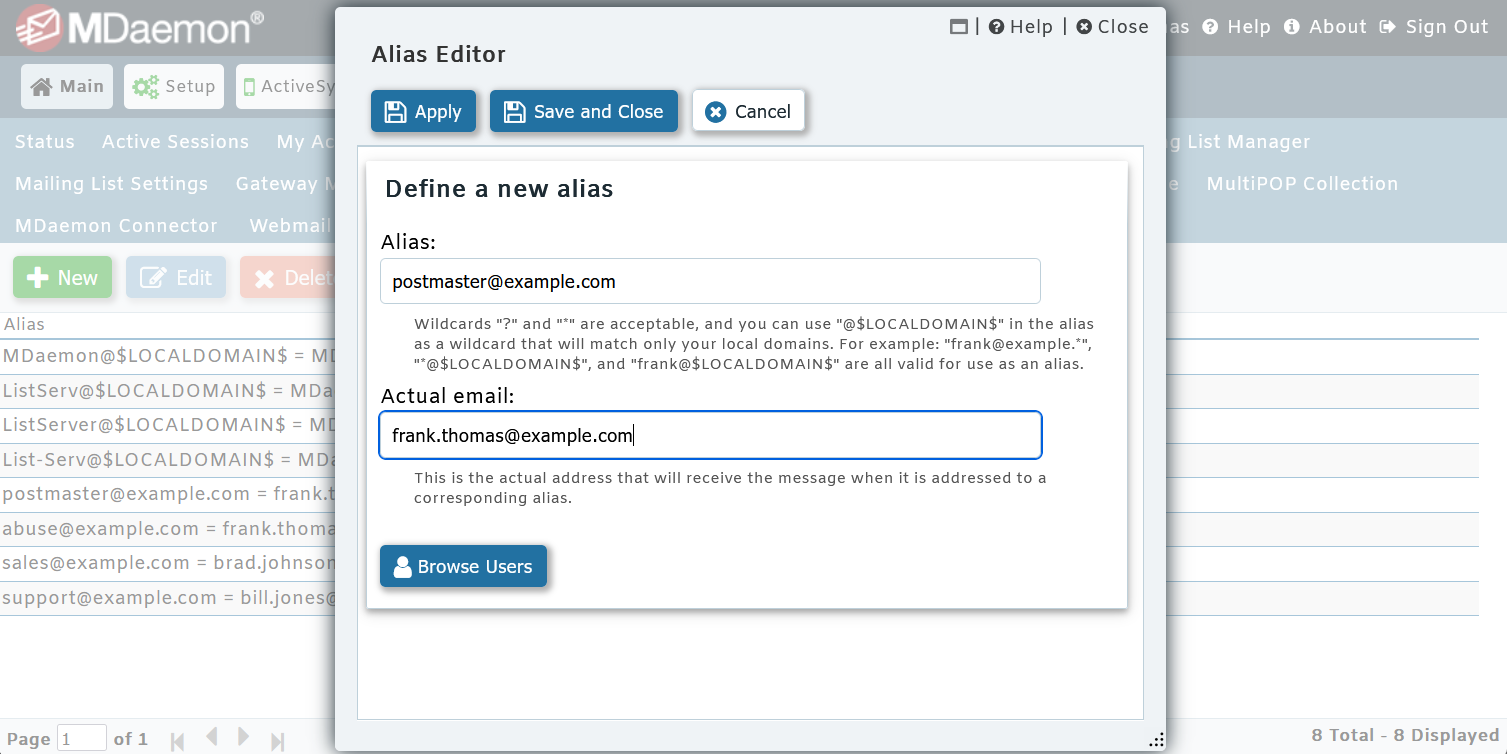Select the ListServer@$LOCALDOMAIN$ alias row
This screenshot has height=754, width=1507.
tap(168, 425)
